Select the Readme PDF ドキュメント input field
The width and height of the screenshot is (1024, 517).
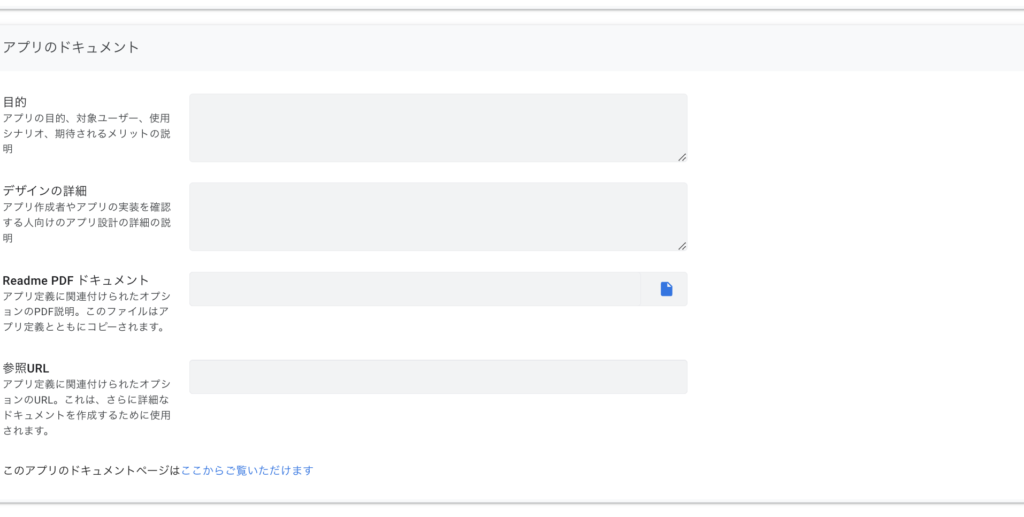[x=414, y=289]
